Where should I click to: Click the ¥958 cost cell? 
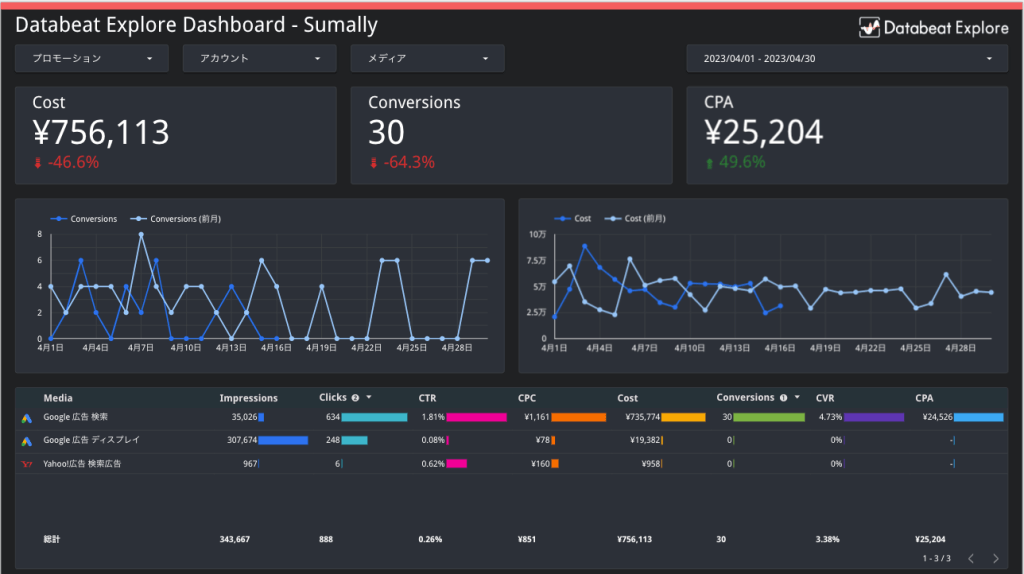[651, 464]
